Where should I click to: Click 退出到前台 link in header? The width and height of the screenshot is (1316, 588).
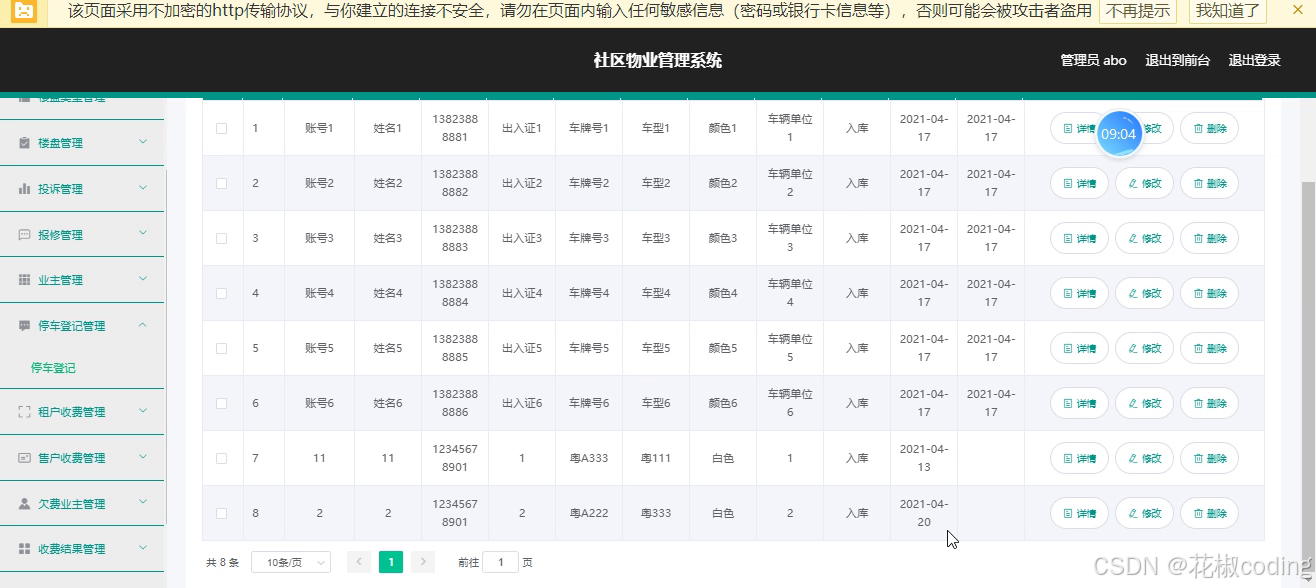coord(1177,61)
